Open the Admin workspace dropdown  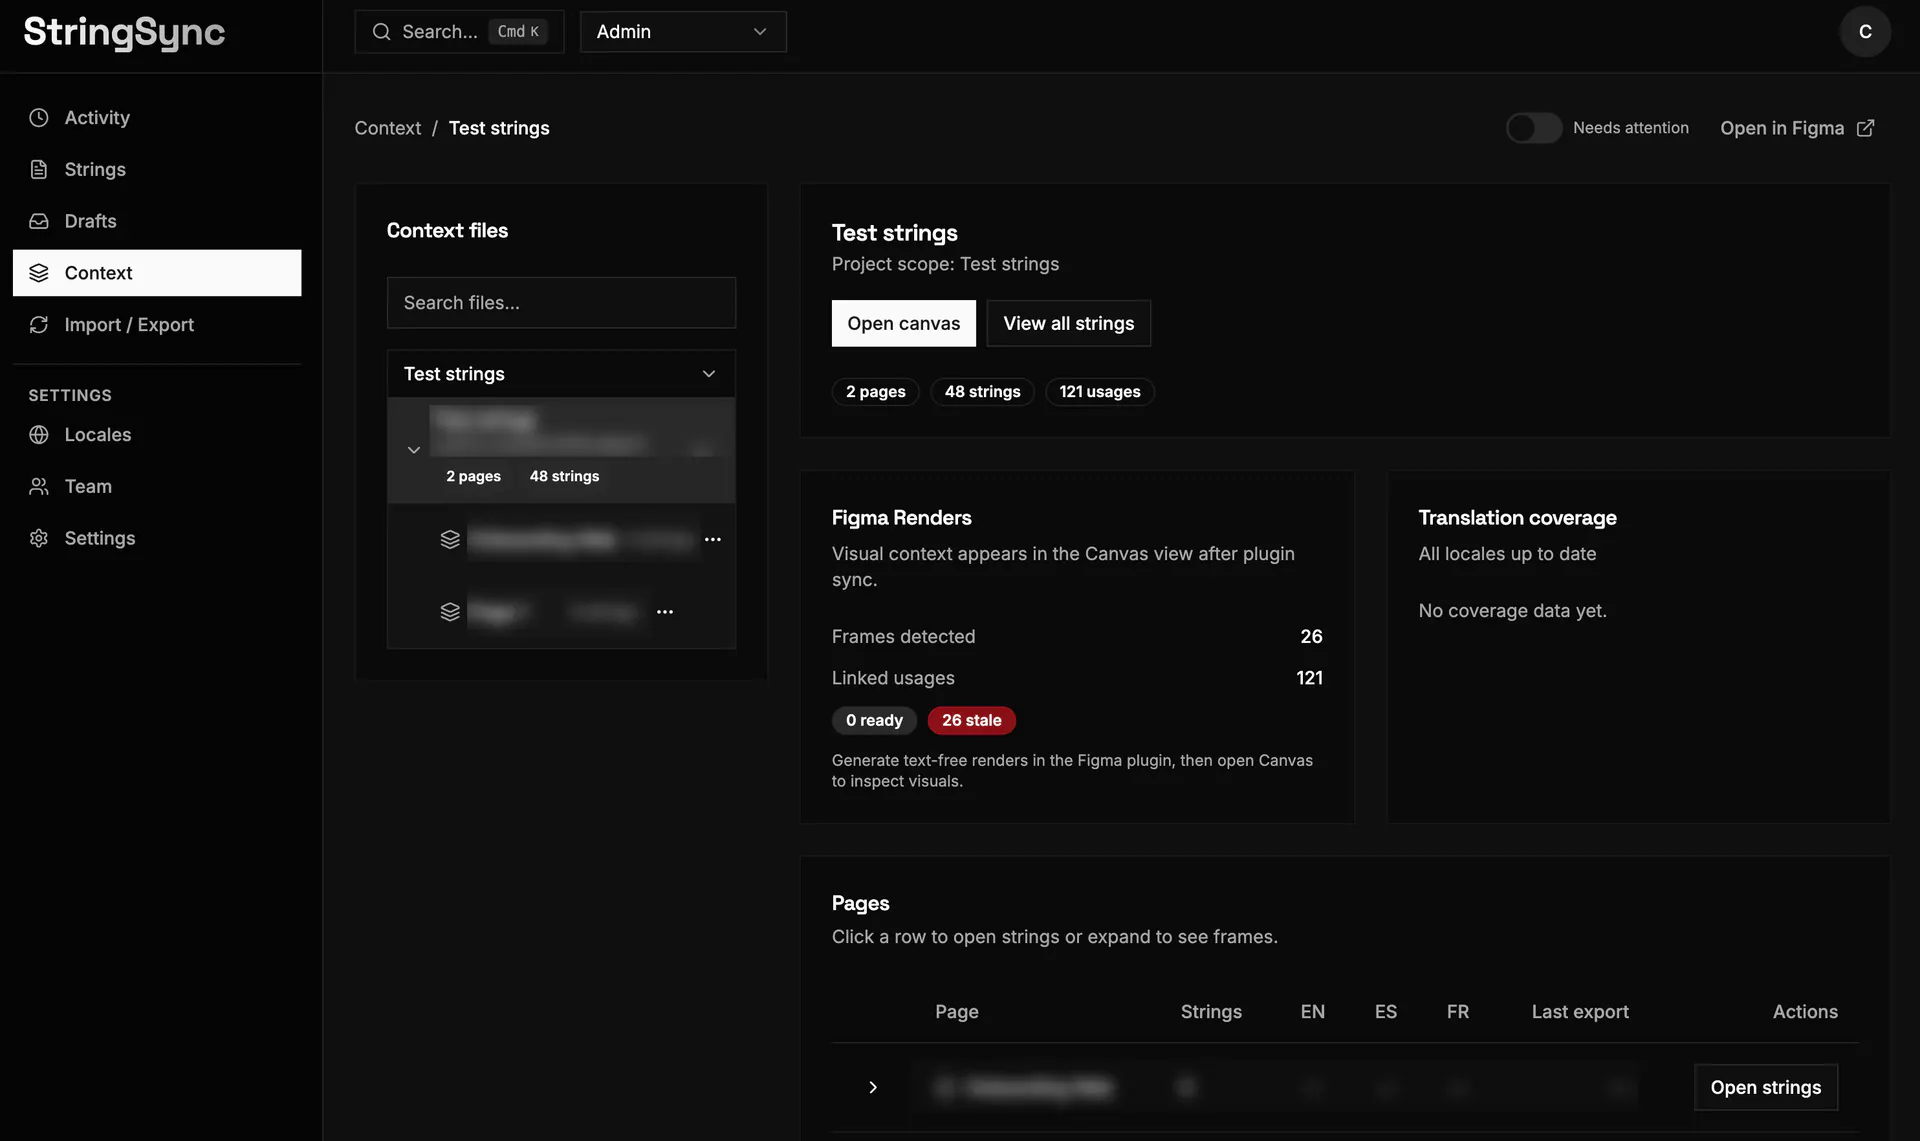click(x=683, y=32)
